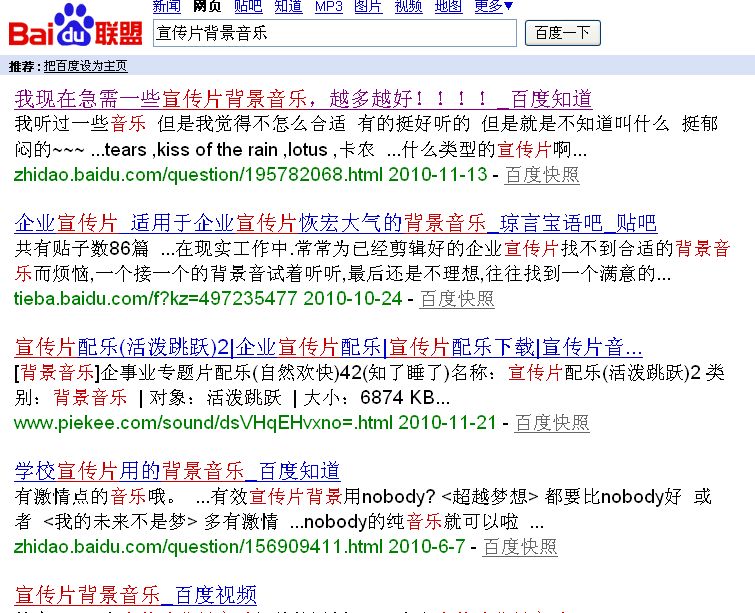Switch to the 地图 map search
755x613 pixels.
tap(448, 7)
